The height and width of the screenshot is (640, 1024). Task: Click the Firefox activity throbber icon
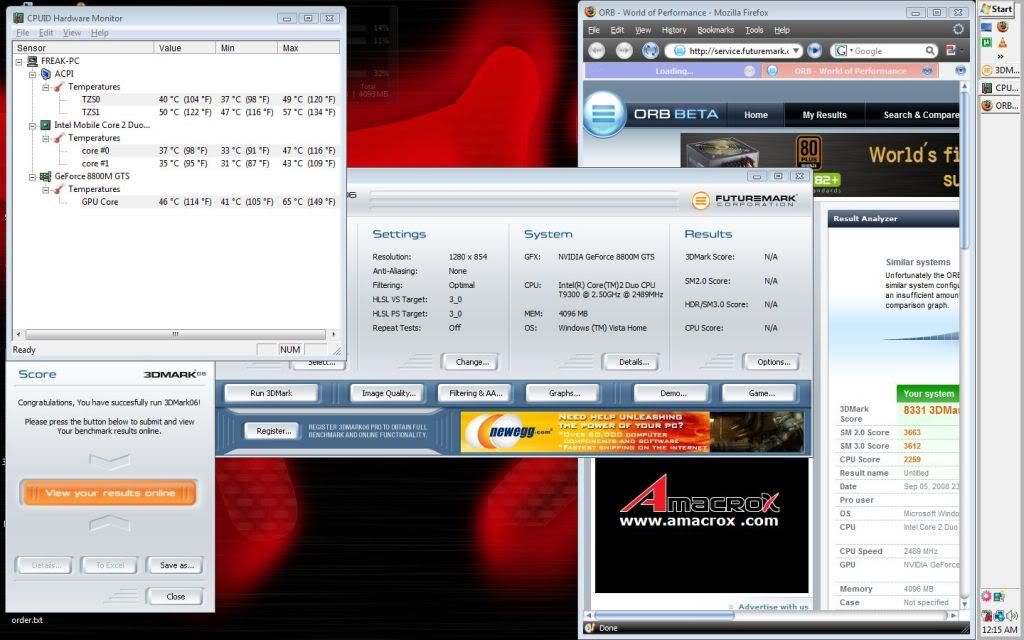[958, 29]
